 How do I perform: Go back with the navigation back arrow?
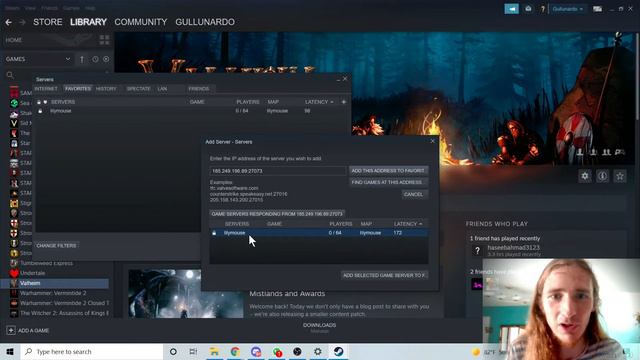coord(9,22)
